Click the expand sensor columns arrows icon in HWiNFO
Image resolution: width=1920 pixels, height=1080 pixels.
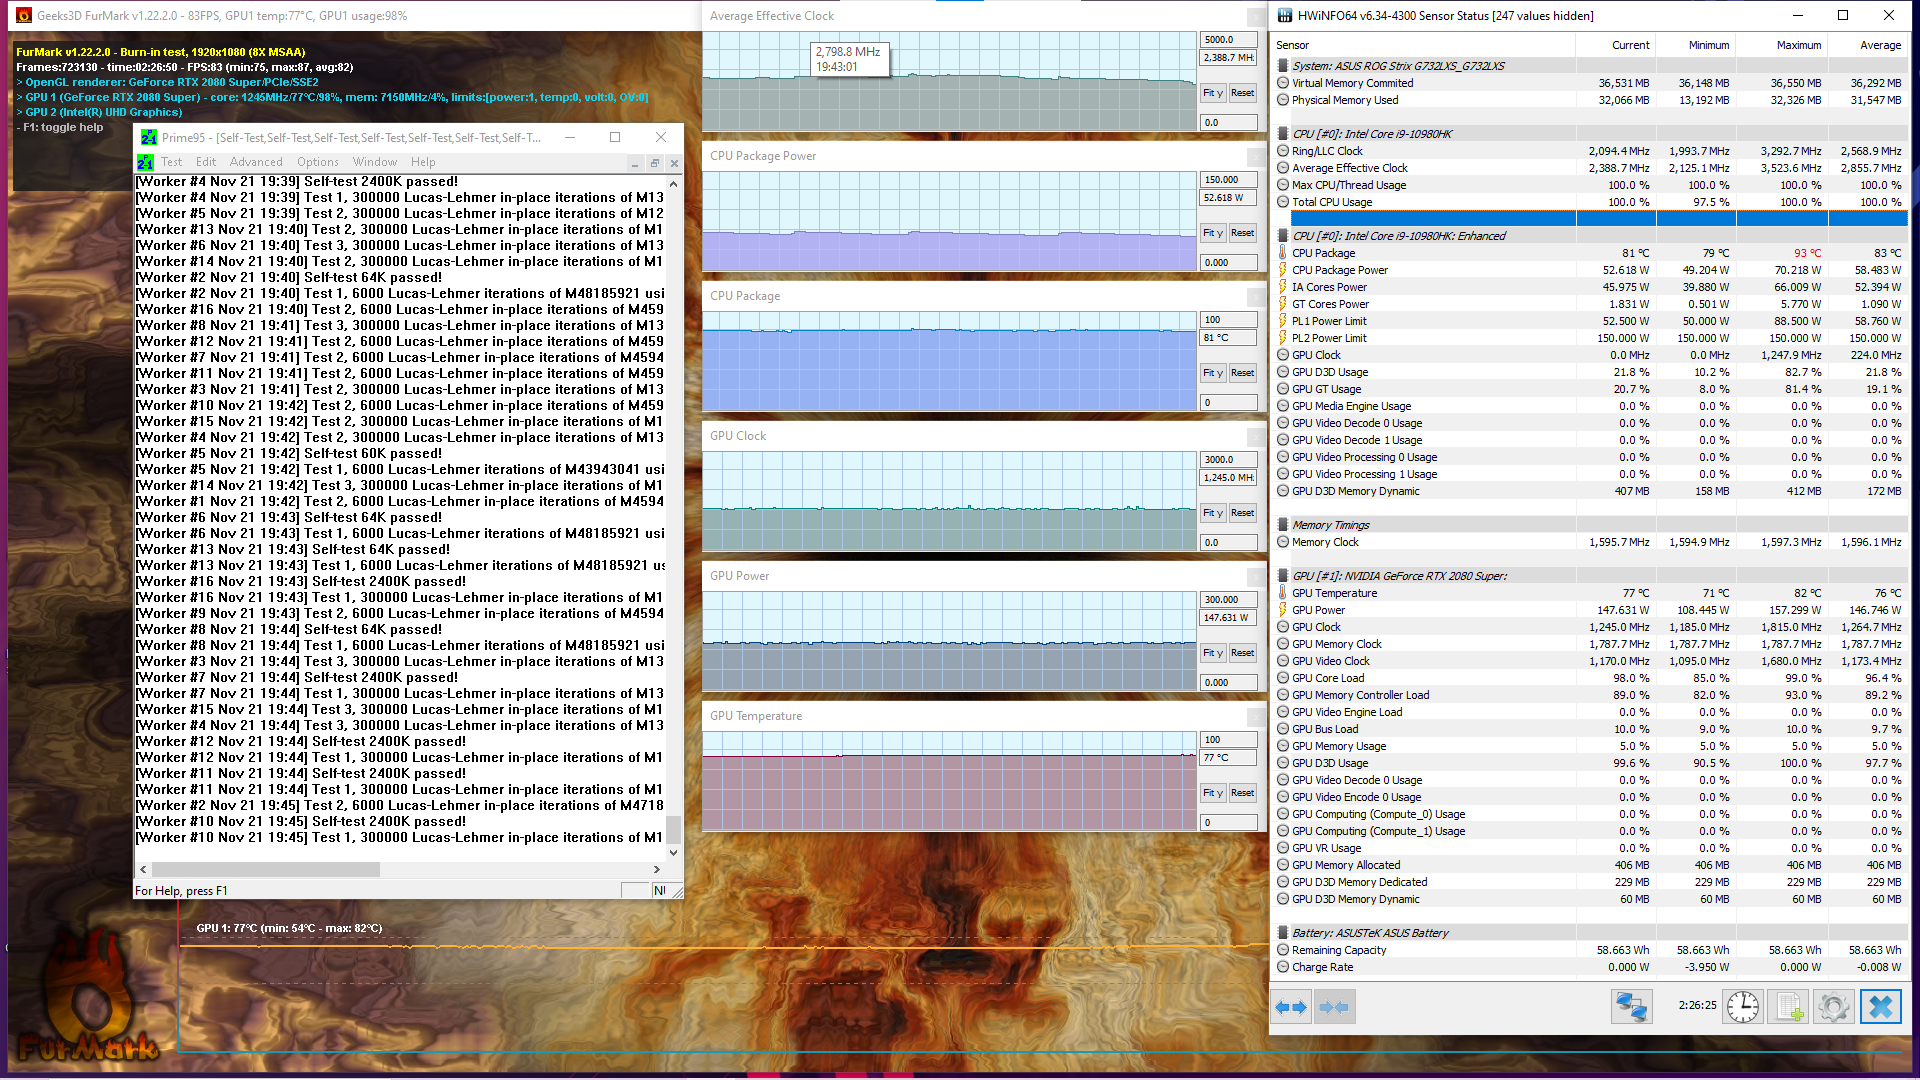click(x=1291, y=1007)
